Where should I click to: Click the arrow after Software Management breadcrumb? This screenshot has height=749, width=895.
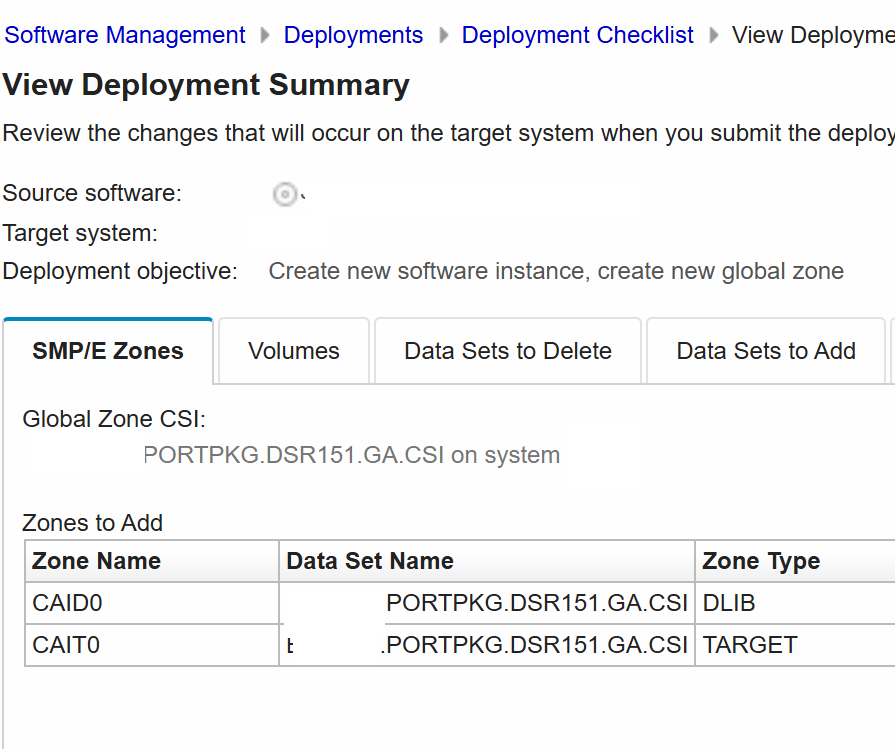click(x=265, y=35)
